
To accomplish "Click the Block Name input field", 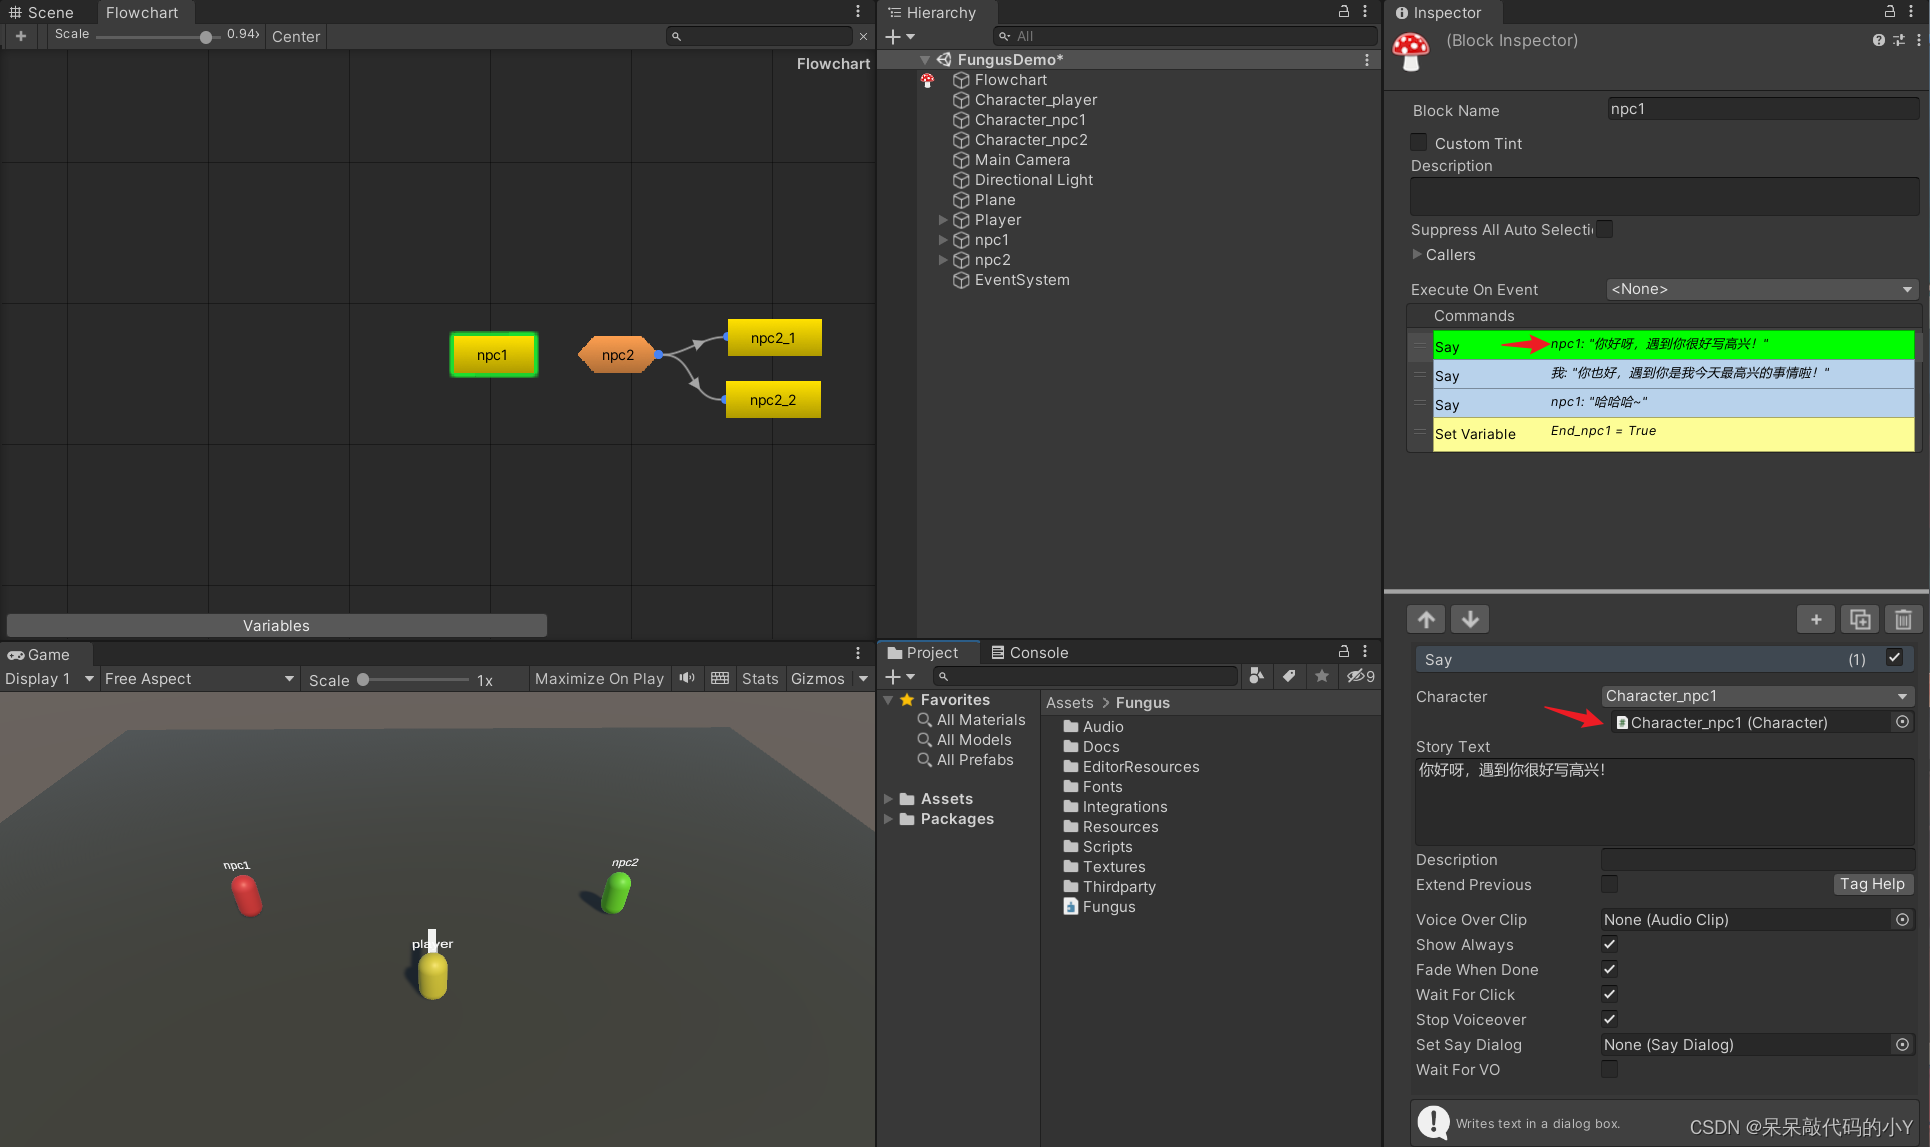I will tap(1762, 109).
